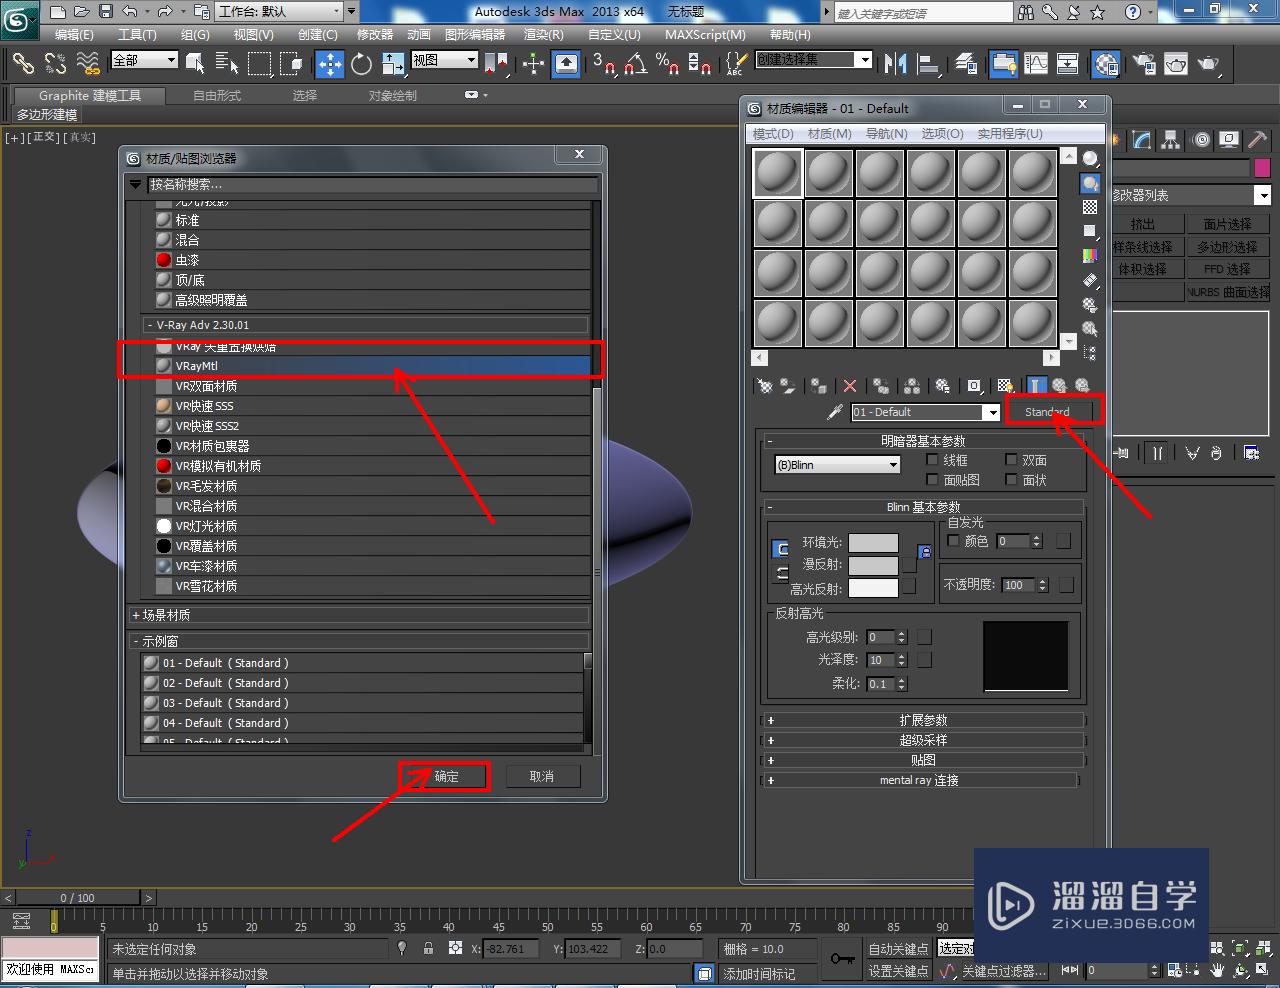The image size is (1280, 988).
Task: Click Reset Map/Mtl red X icon
Action: point(850,386)
